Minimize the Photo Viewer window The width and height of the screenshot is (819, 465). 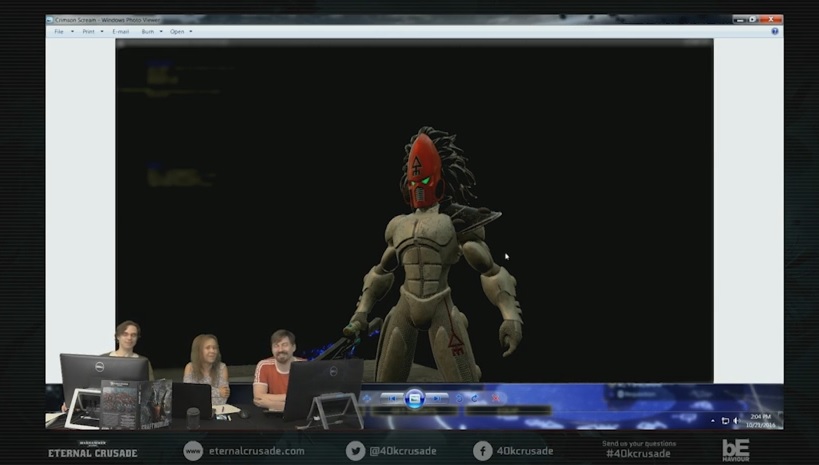(x=739, y=20)
